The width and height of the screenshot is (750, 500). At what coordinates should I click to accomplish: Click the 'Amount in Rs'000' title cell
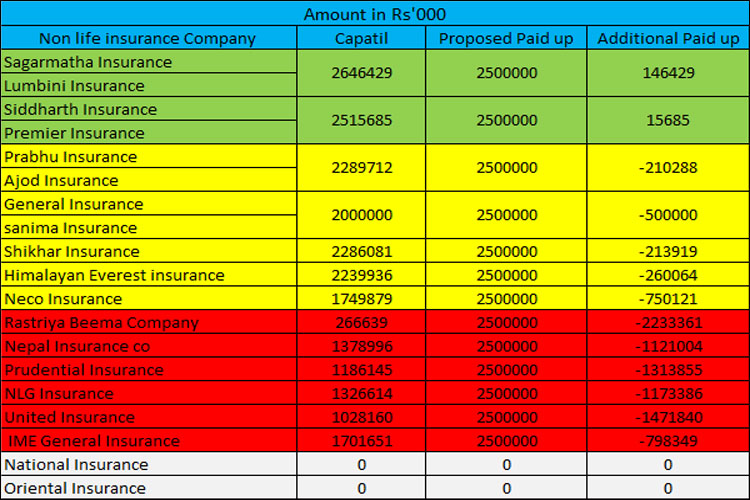374,13
